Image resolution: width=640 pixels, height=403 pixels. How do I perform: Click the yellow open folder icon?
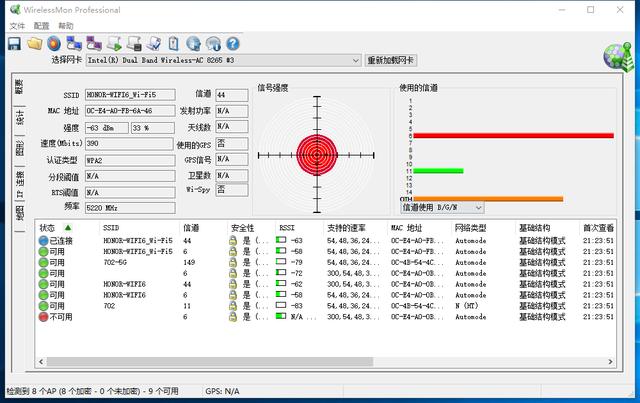(x=35, y=44)
